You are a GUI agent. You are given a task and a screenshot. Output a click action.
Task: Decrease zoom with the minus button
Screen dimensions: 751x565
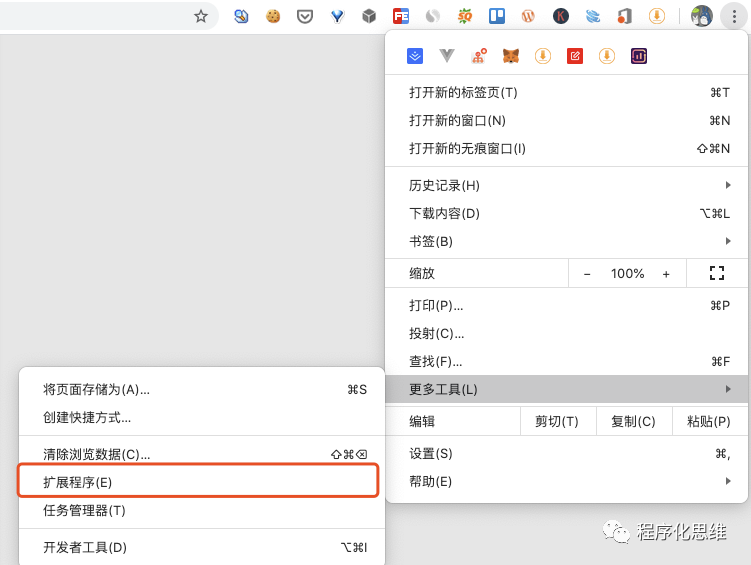pos(587,274)
